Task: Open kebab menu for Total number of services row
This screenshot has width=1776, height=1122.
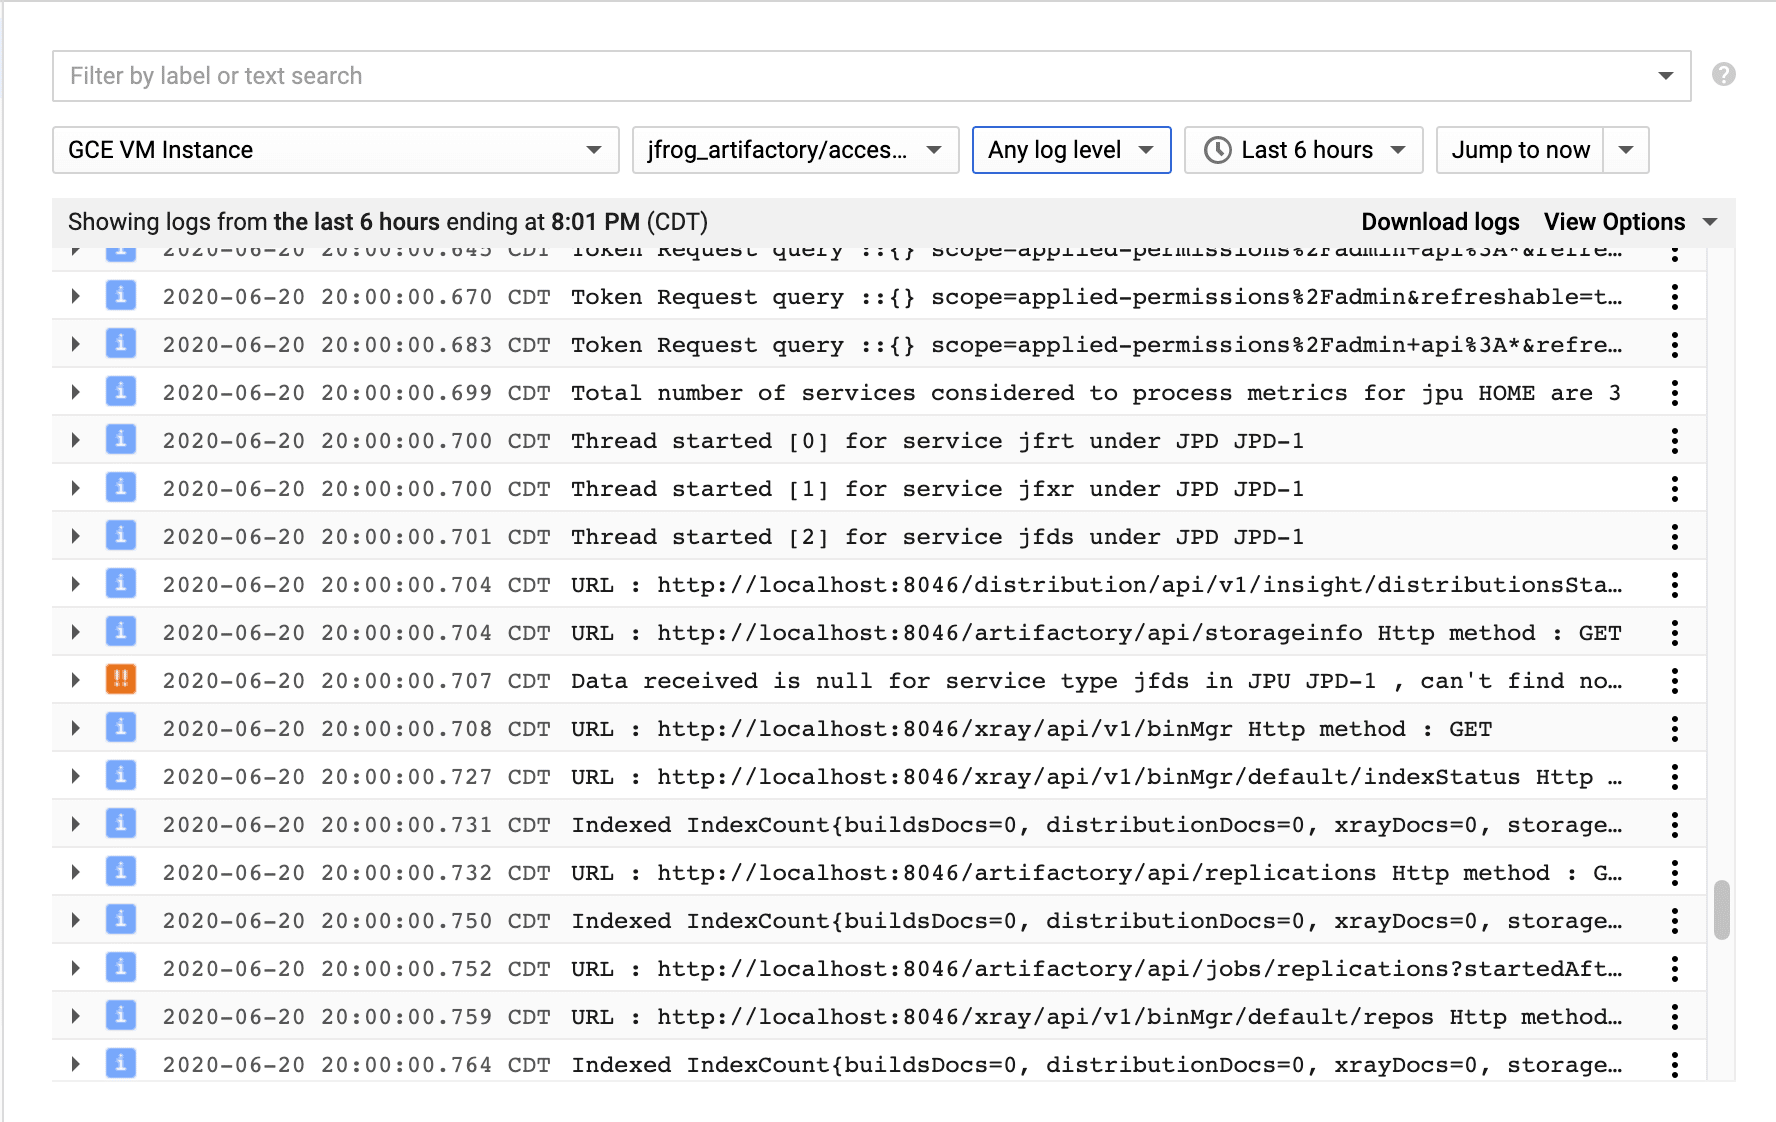Action: 1674,393
